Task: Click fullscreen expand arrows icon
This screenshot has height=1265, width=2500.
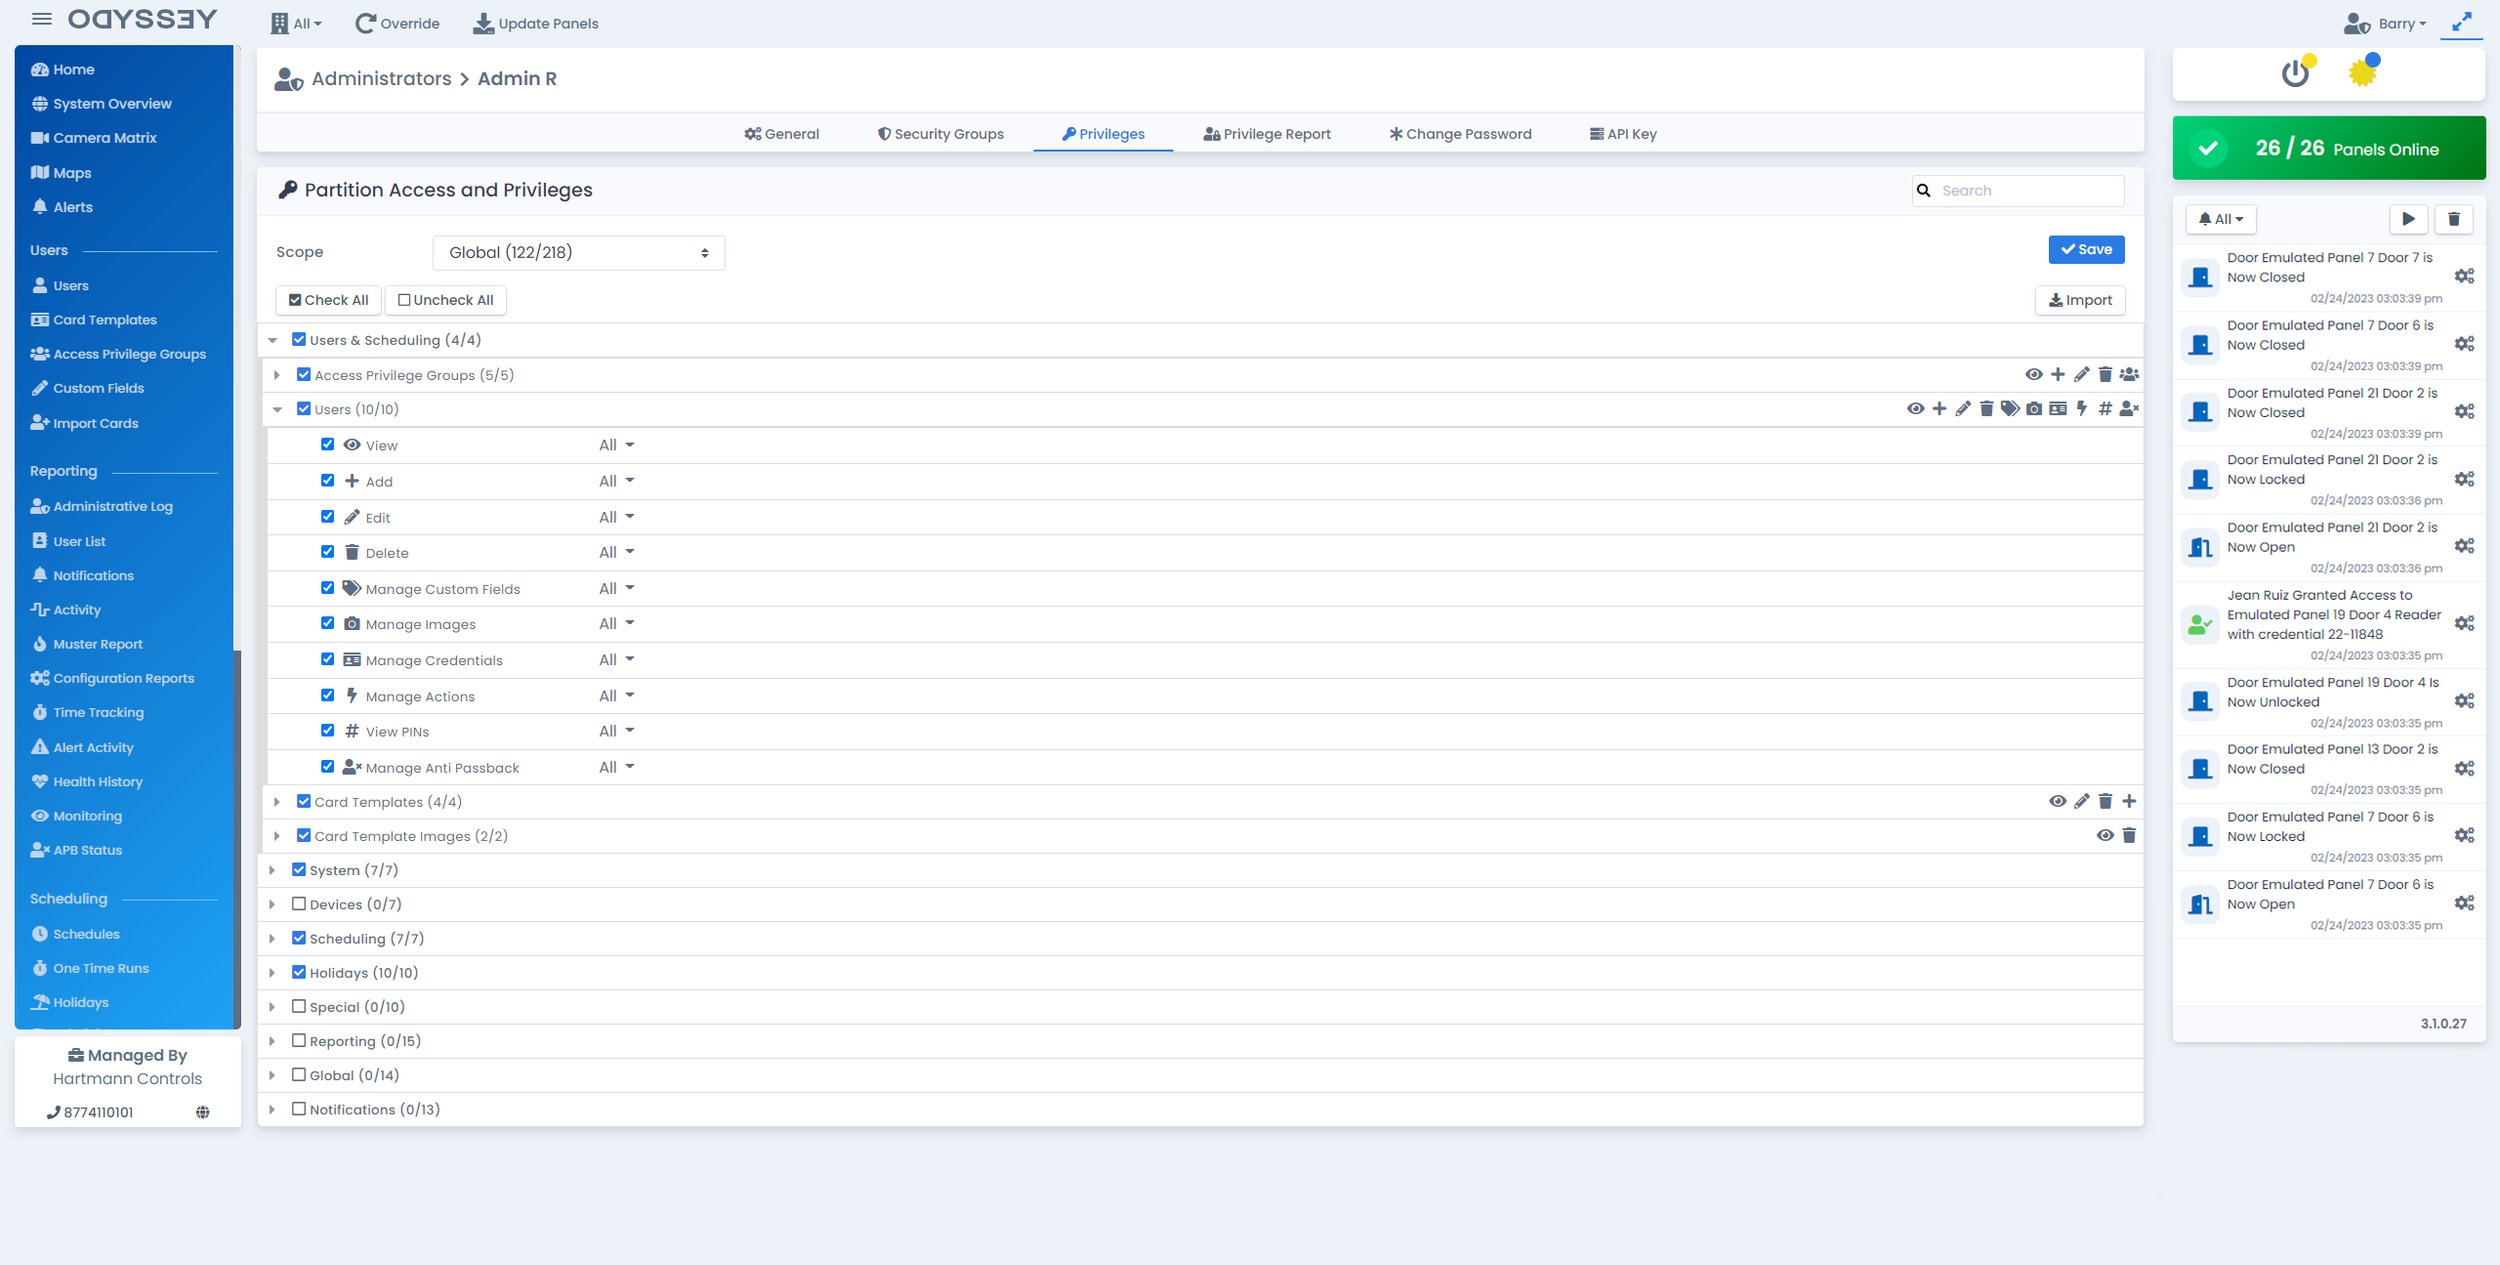Action: 2461,22
